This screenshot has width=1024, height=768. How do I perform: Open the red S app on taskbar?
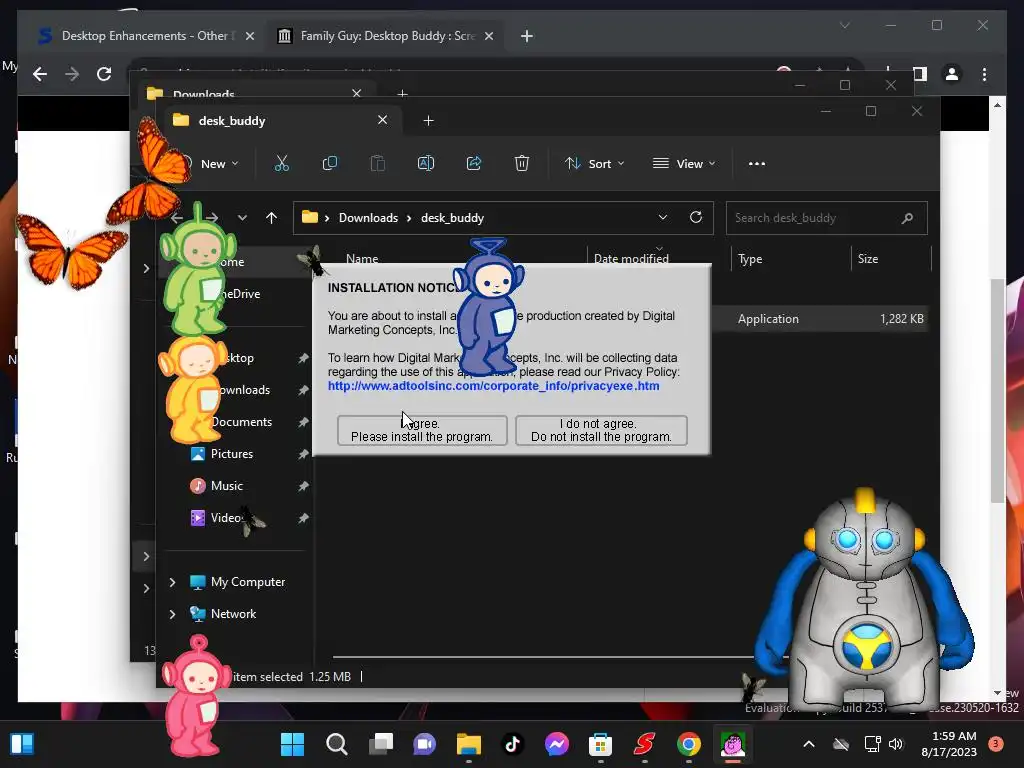click(x=644, y=744)
